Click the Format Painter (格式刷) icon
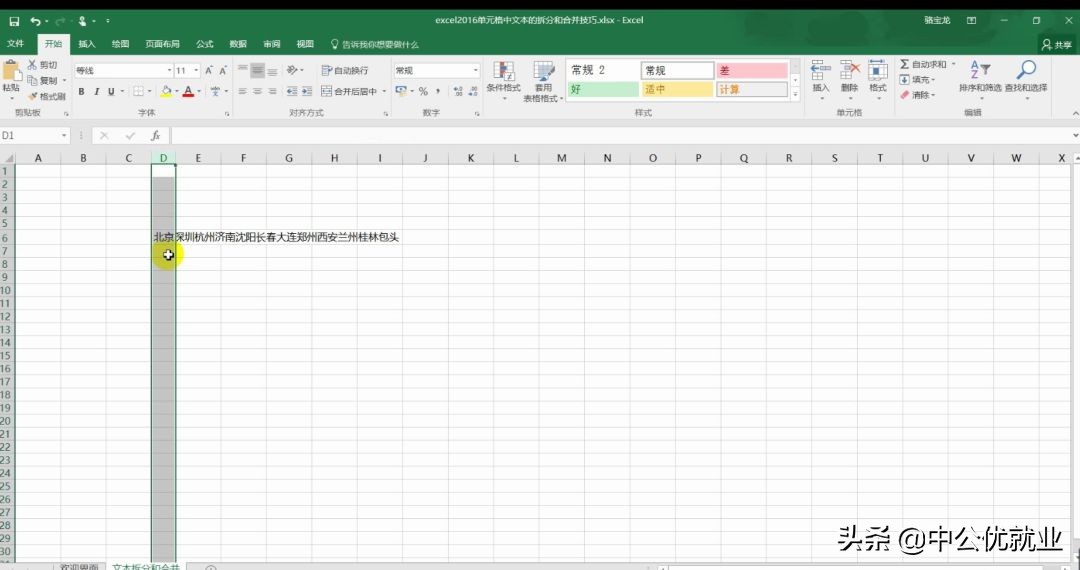 (x=46, y=97)
